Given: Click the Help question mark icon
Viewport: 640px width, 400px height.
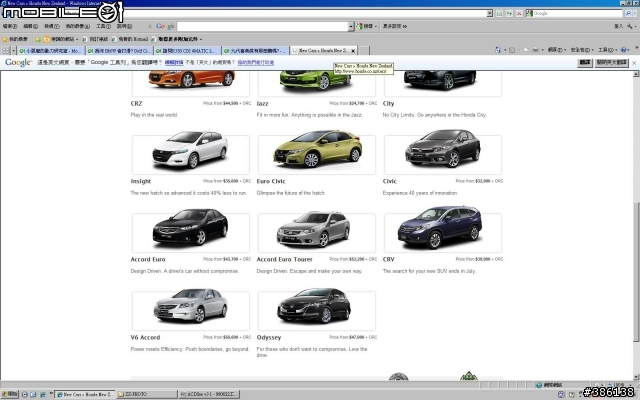Looking at the screenshot, I should (624, 50).
